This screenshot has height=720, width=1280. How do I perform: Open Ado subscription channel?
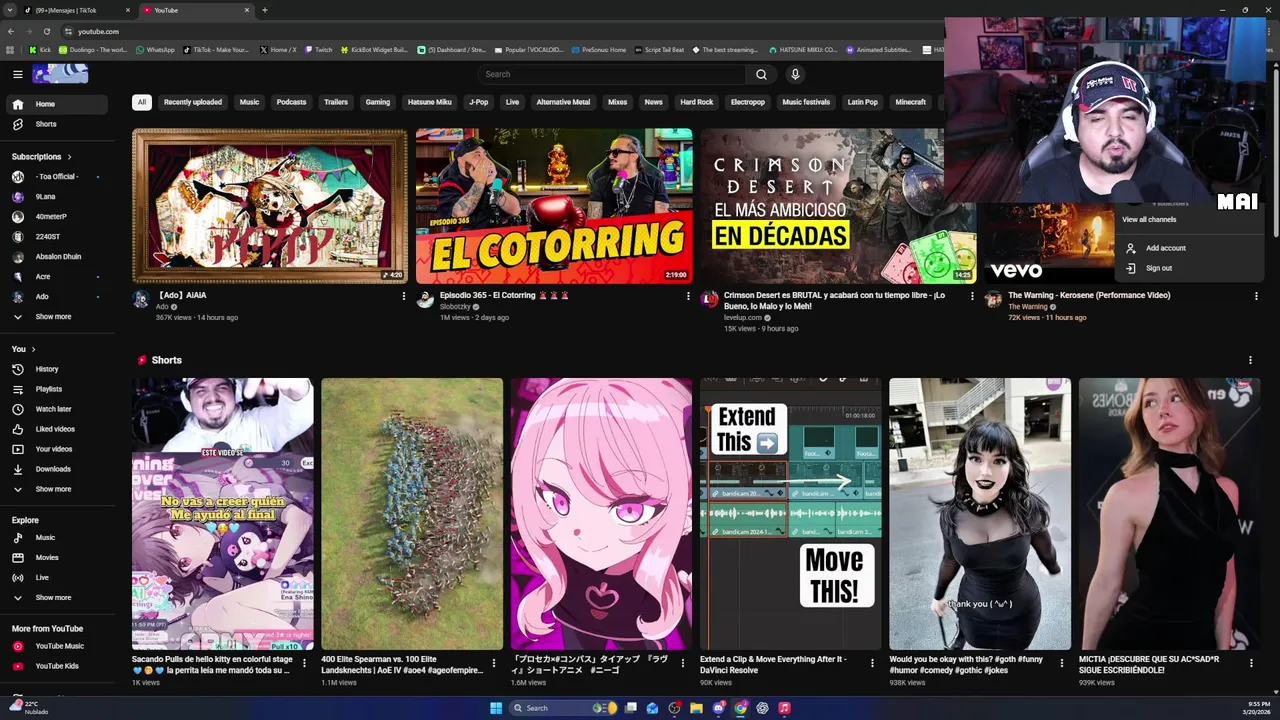[56, 296]
